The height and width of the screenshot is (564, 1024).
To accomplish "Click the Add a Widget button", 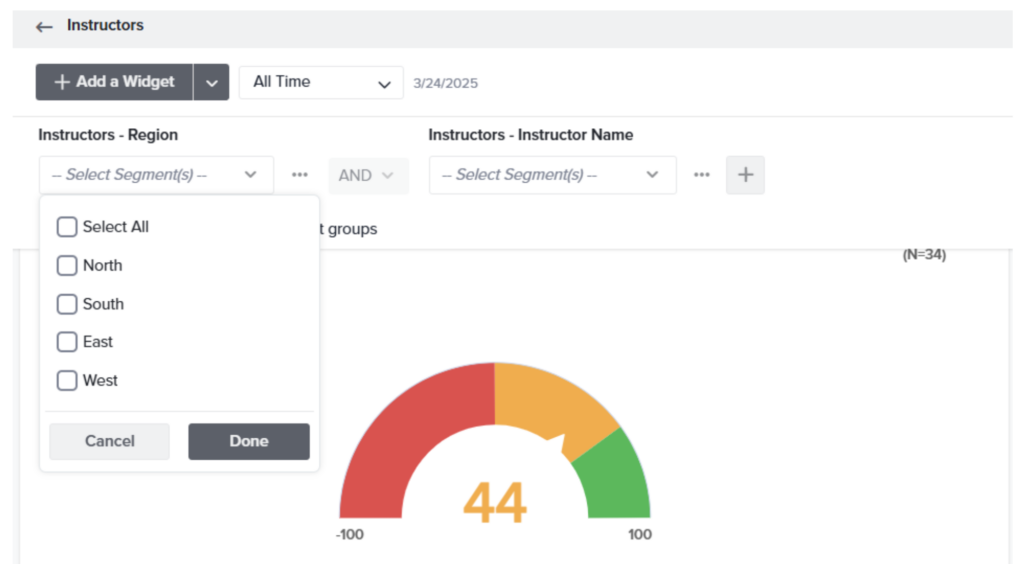I will tap(114, 82).
